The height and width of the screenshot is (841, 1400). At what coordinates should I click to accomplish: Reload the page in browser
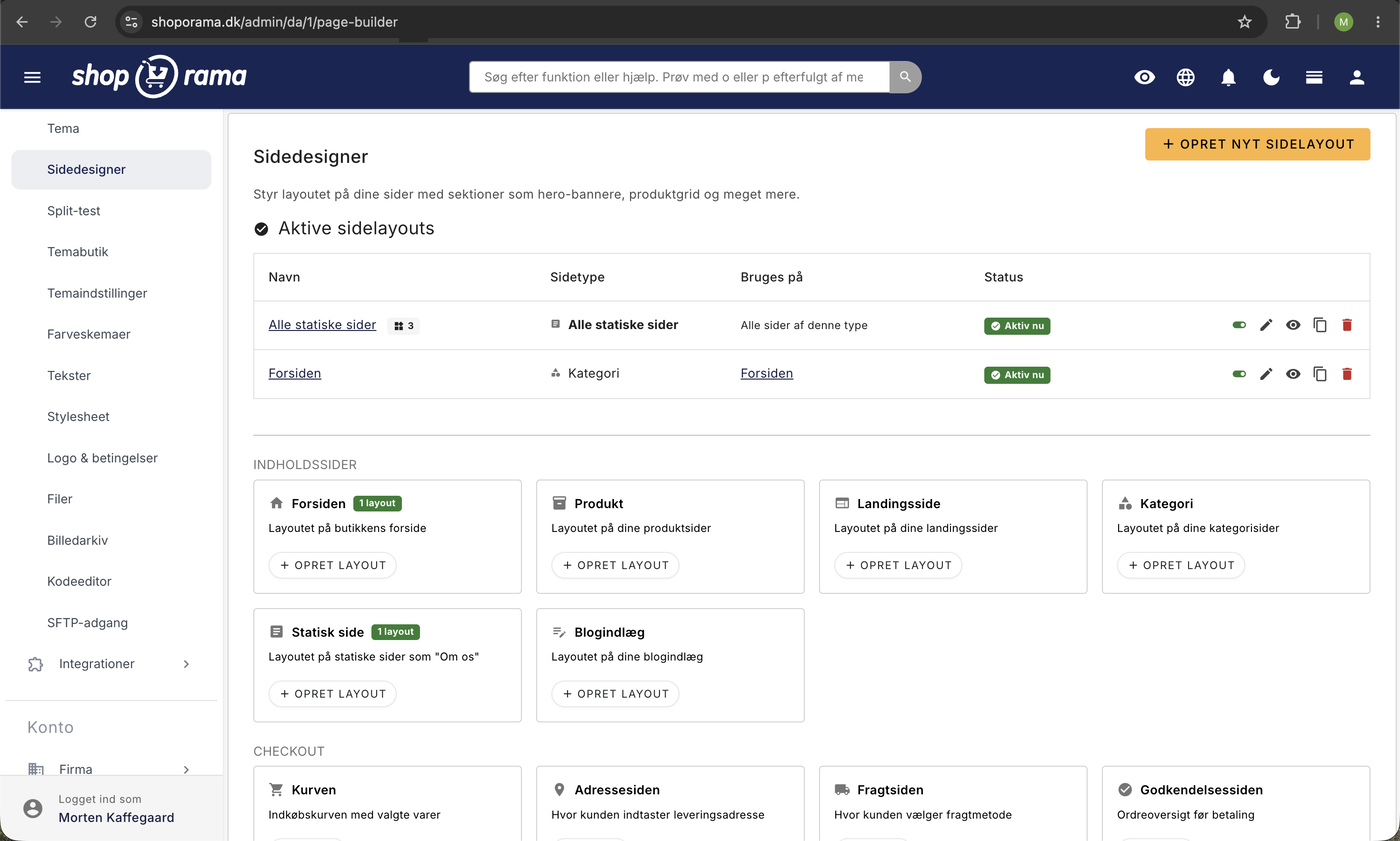91,21
